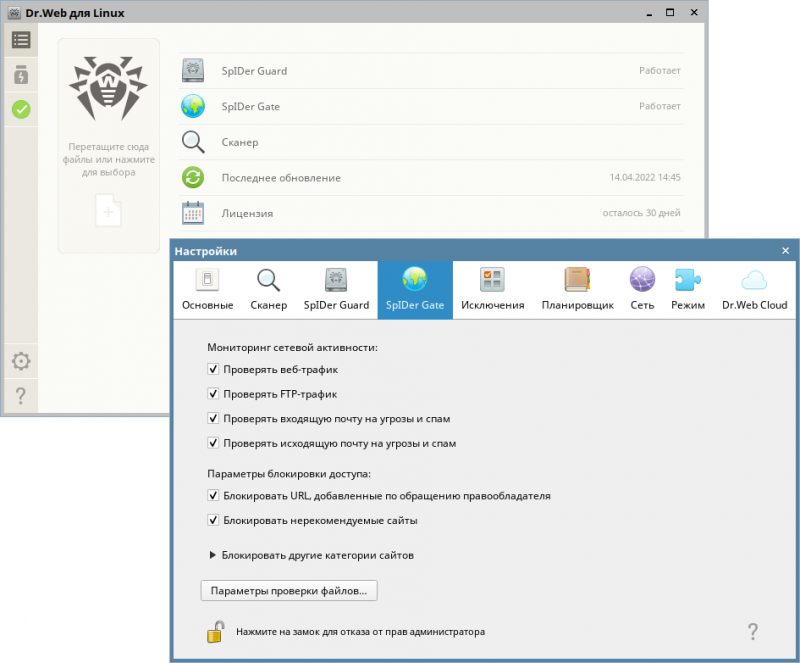Click Последнее обновление row label
Screen dimensions: 800x663
tap(281, 178)
